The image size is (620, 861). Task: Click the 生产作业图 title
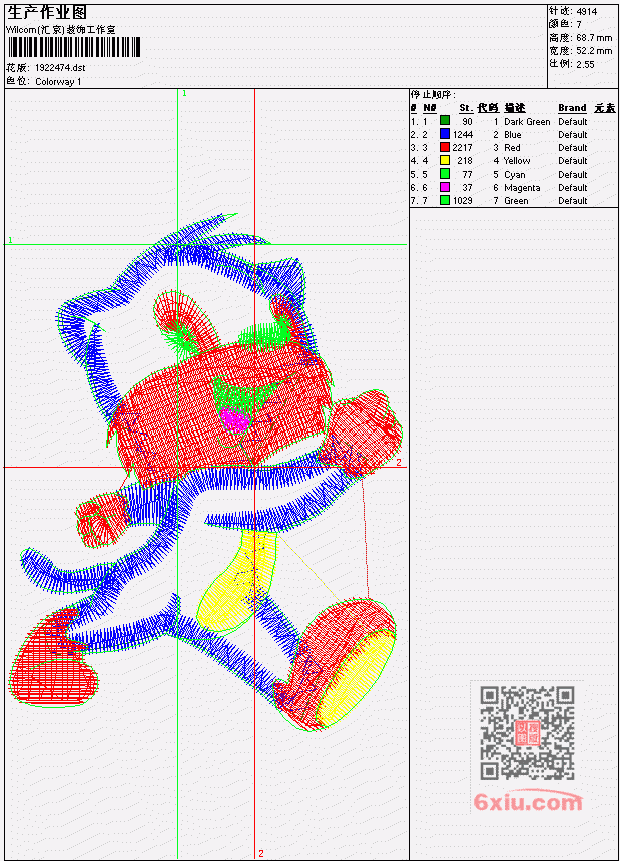pos(47,12)
